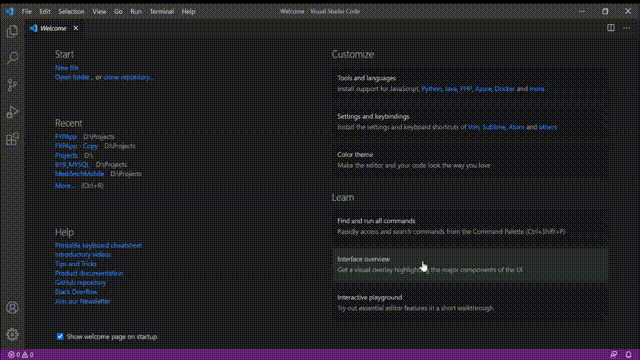Click the Split Editor icon
The height and width of the screenshot is (360, 640).
(611, 28)
